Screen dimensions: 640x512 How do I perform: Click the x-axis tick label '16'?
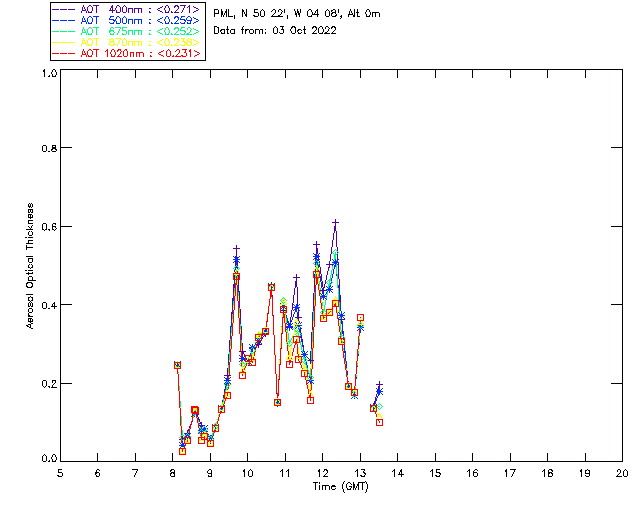point(473,473)
